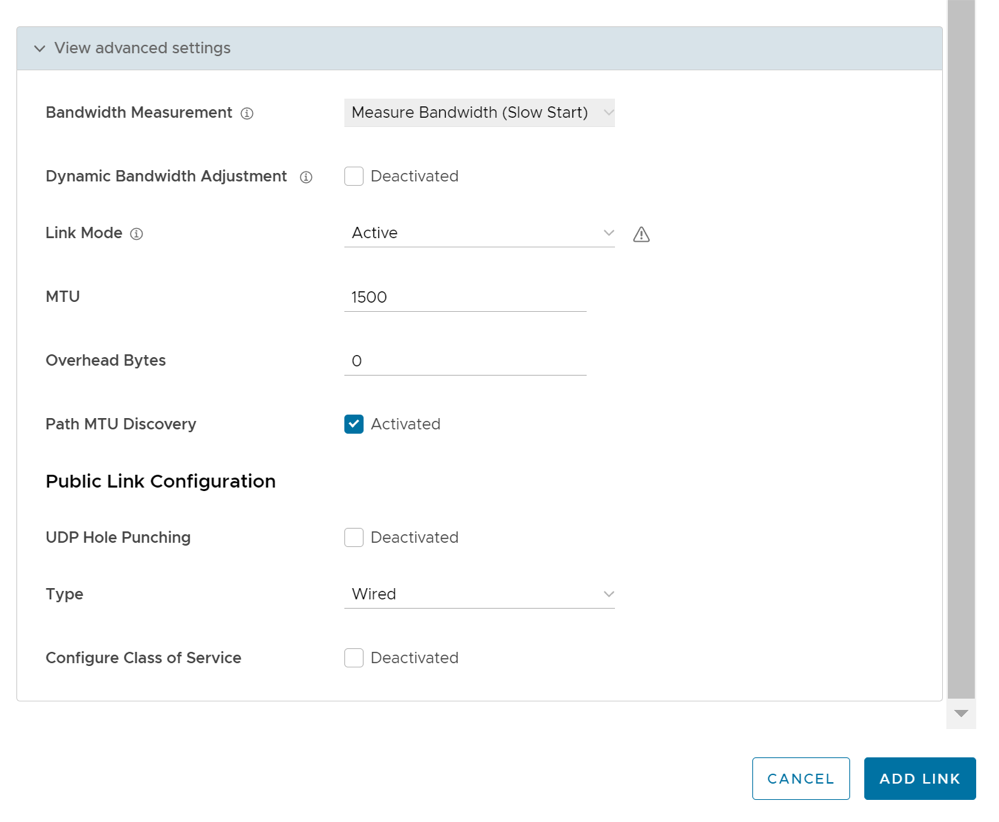This screenshot has height=822, width=999.
Task: Click the warning triangle beside Link Mode
Action: coord(641,234)
